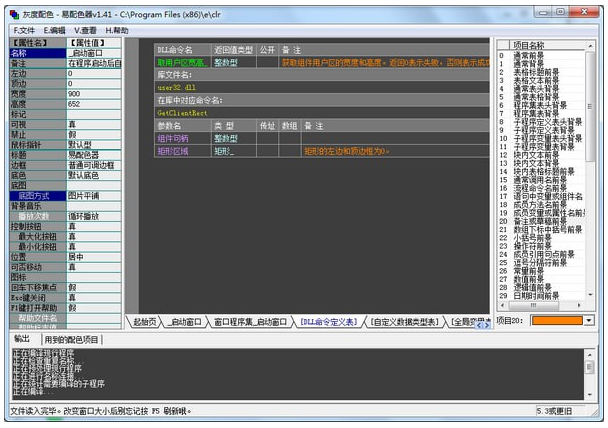Open the H.帮助 menu

(116, 30)
